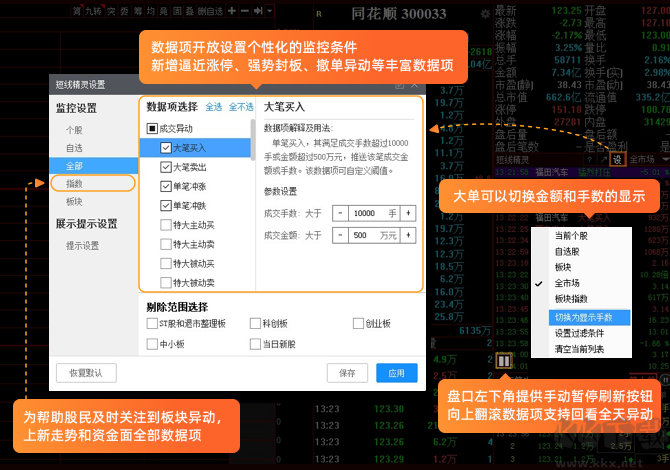The width and height of the screenshot is (670, 470).
Task: Choose 板块 in the context menu
Action: 563,267
